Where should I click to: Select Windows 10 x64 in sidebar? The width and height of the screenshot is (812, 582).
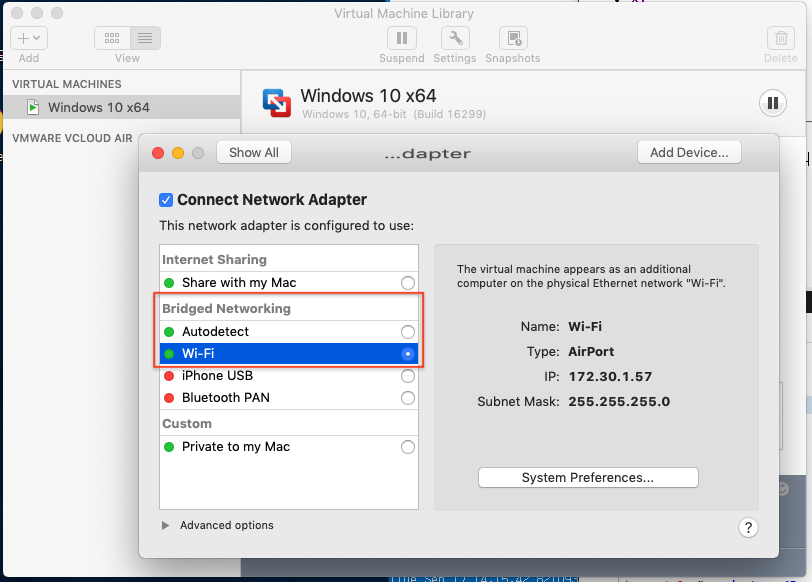122,107
